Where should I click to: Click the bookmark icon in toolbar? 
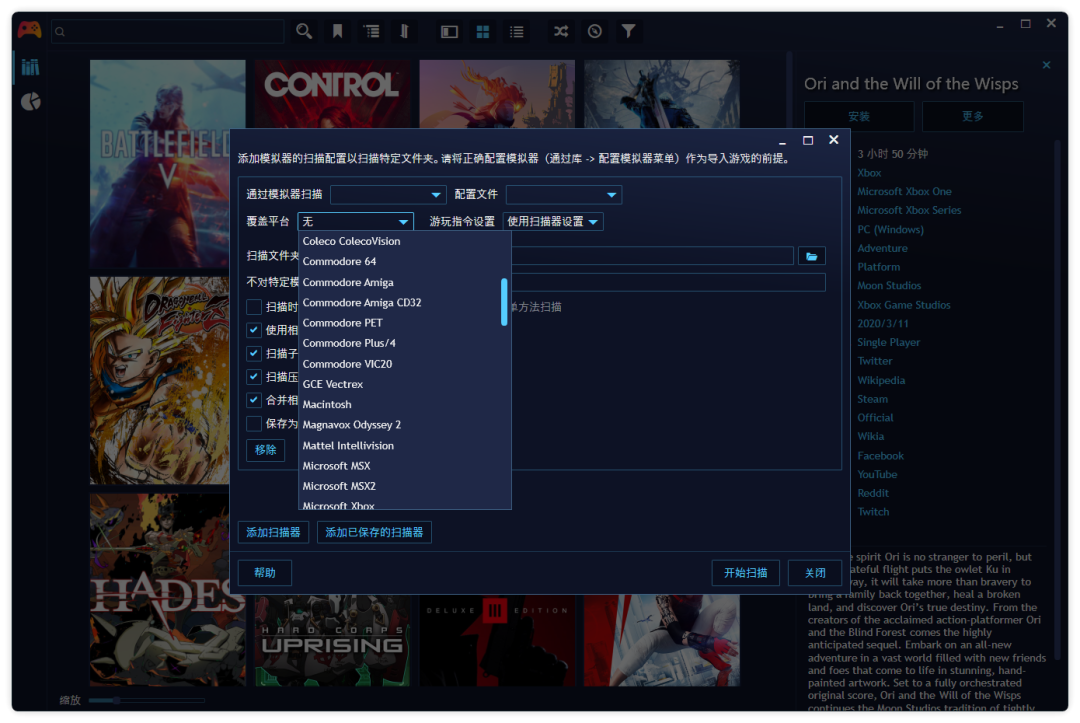[x=338, y=31]
